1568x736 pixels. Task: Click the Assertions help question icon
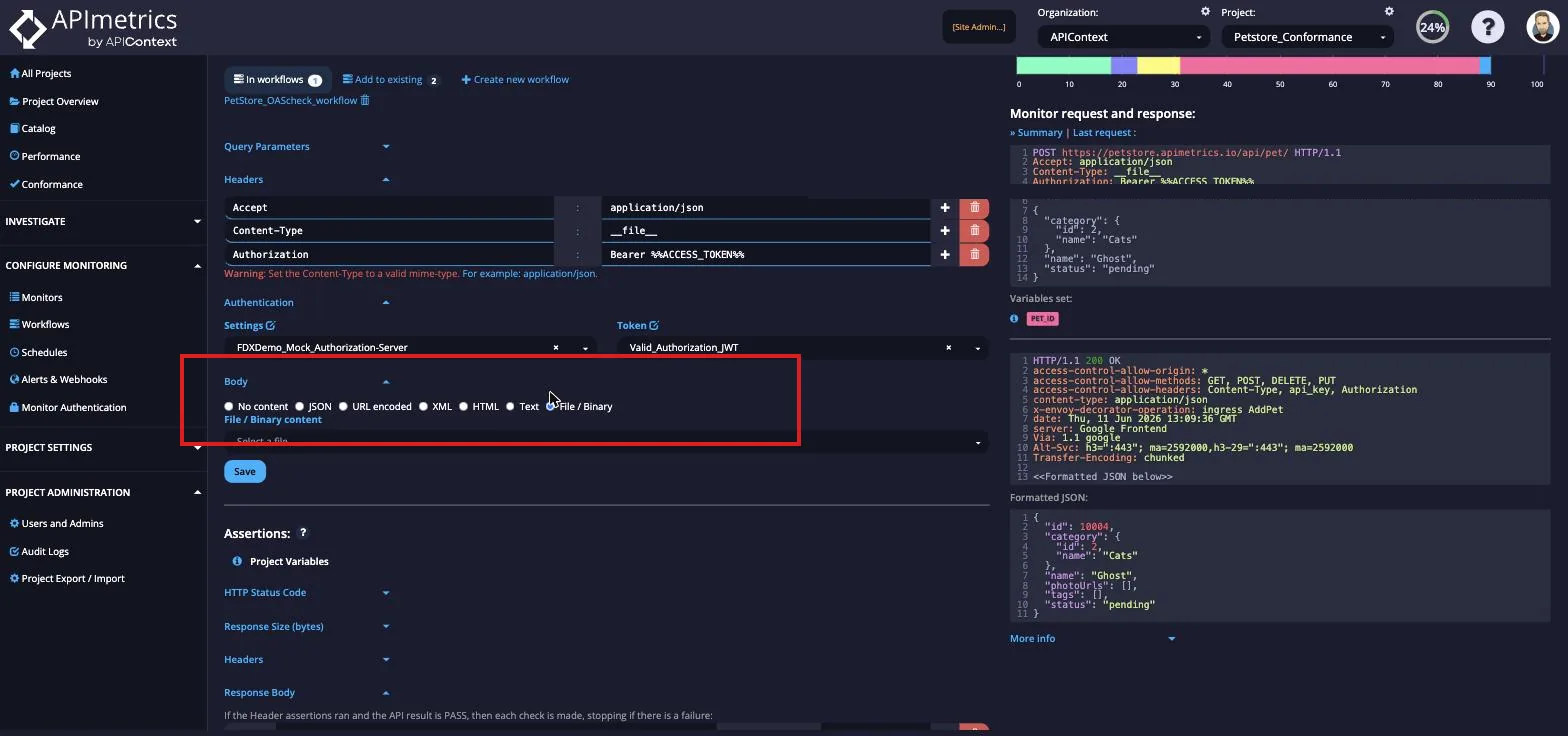pyautogui.click(x=303, y=533)
